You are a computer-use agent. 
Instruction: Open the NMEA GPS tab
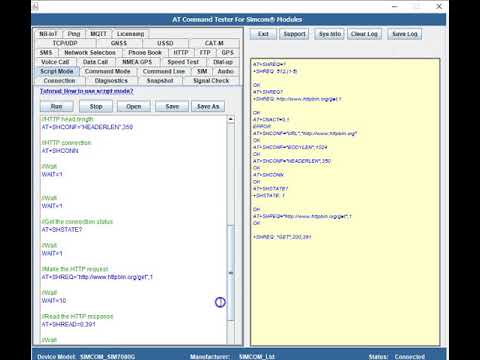coord(137,62)
